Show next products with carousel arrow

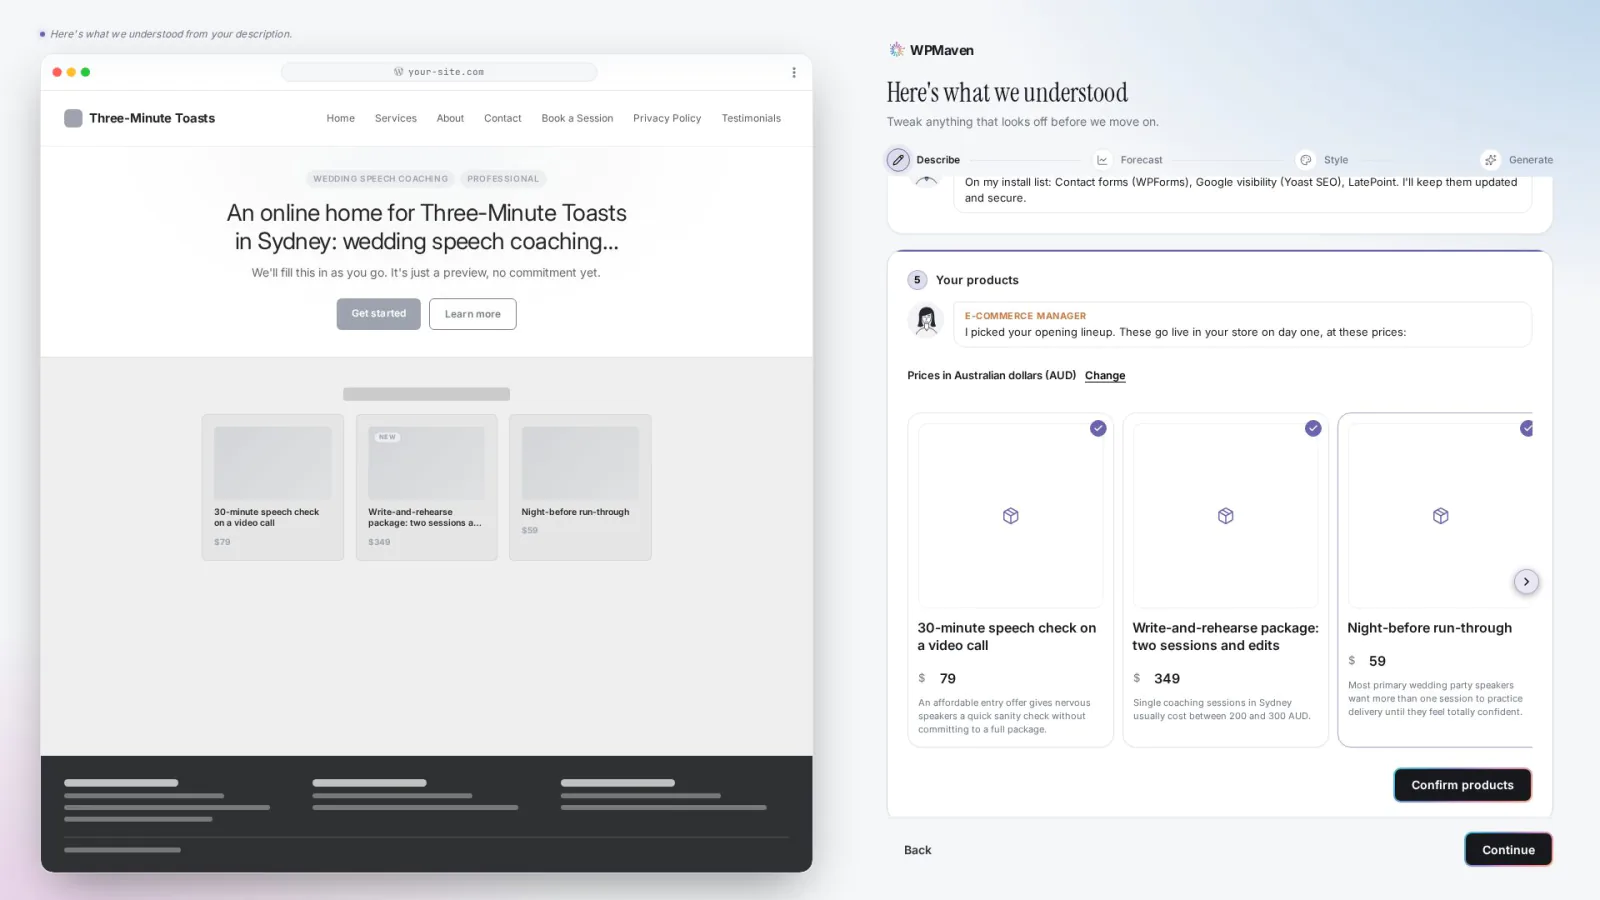coord(1526,582)
